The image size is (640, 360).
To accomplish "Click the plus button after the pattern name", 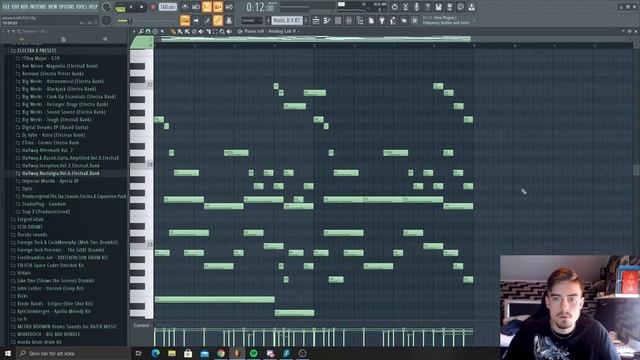I will click(306, 20).
